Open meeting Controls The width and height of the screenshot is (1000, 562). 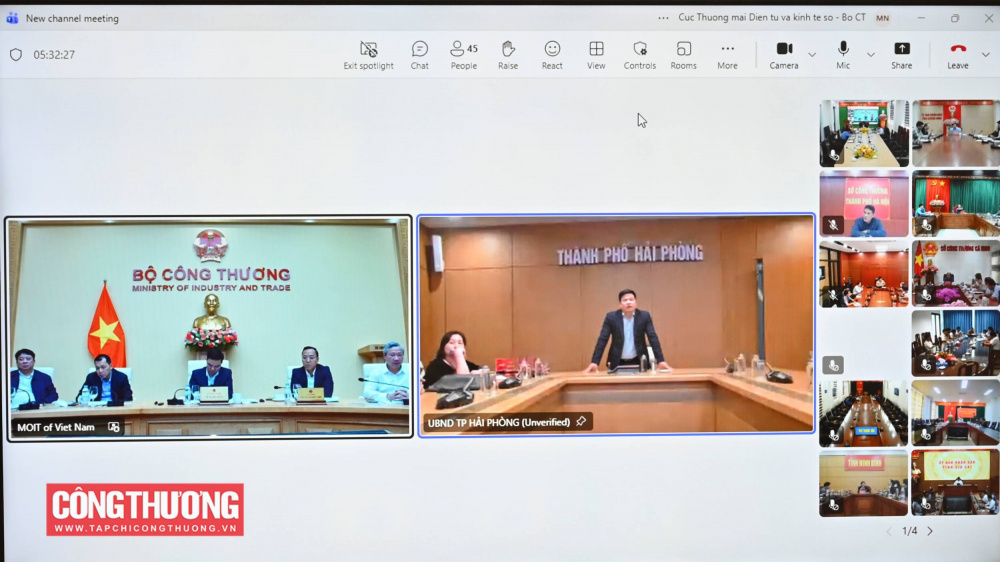click(640, 55)
